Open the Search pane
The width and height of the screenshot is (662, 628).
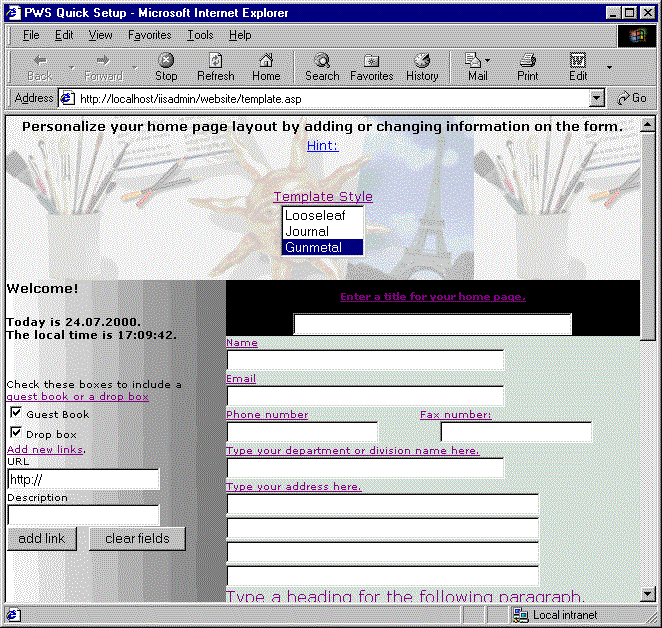322,68
